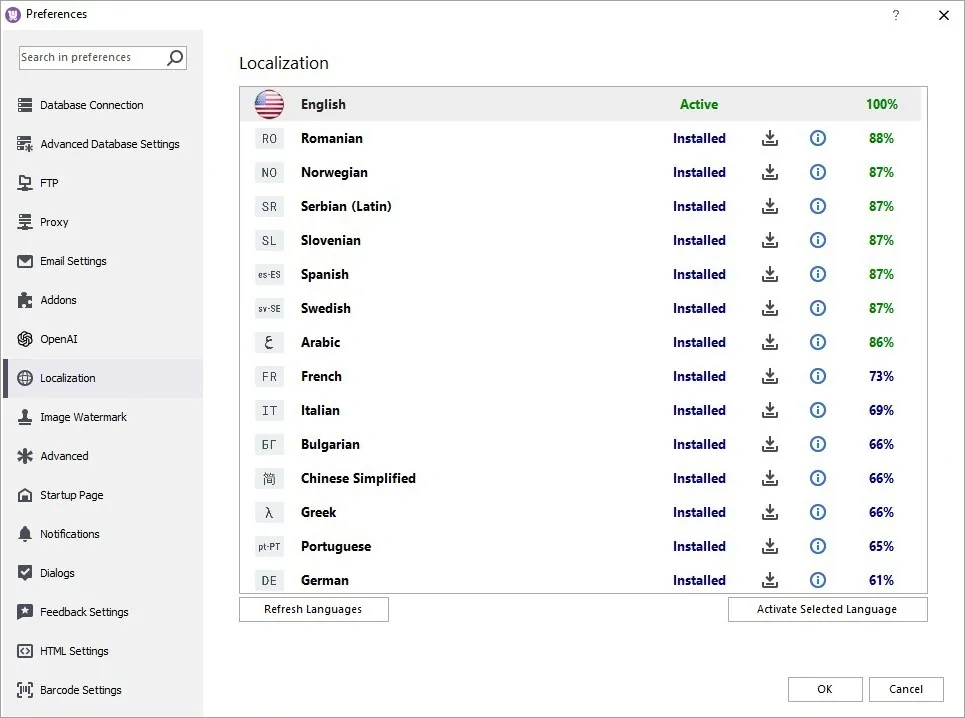
Task: Download the German translation
Action: click(x=769, y=580)
